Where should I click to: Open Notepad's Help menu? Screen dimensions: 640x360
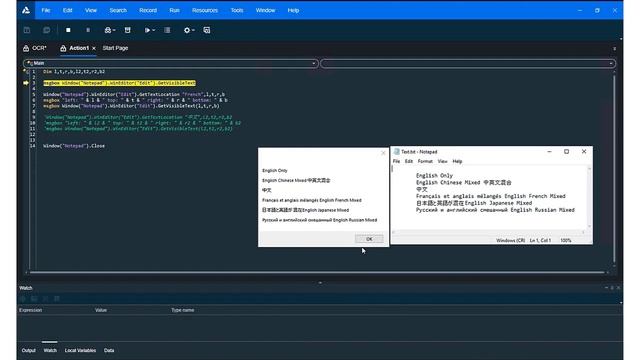[x=457, y=161]
